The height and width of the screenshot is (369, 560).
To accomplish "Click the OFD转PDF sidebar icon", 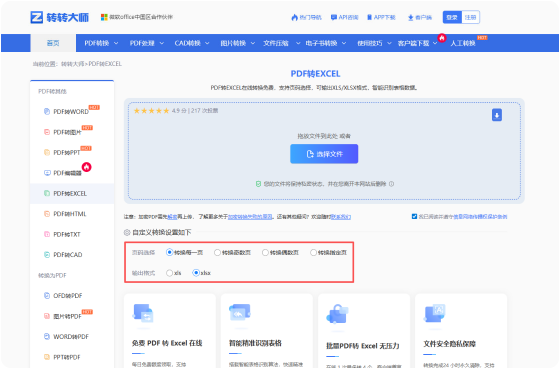I will point(47,296).
